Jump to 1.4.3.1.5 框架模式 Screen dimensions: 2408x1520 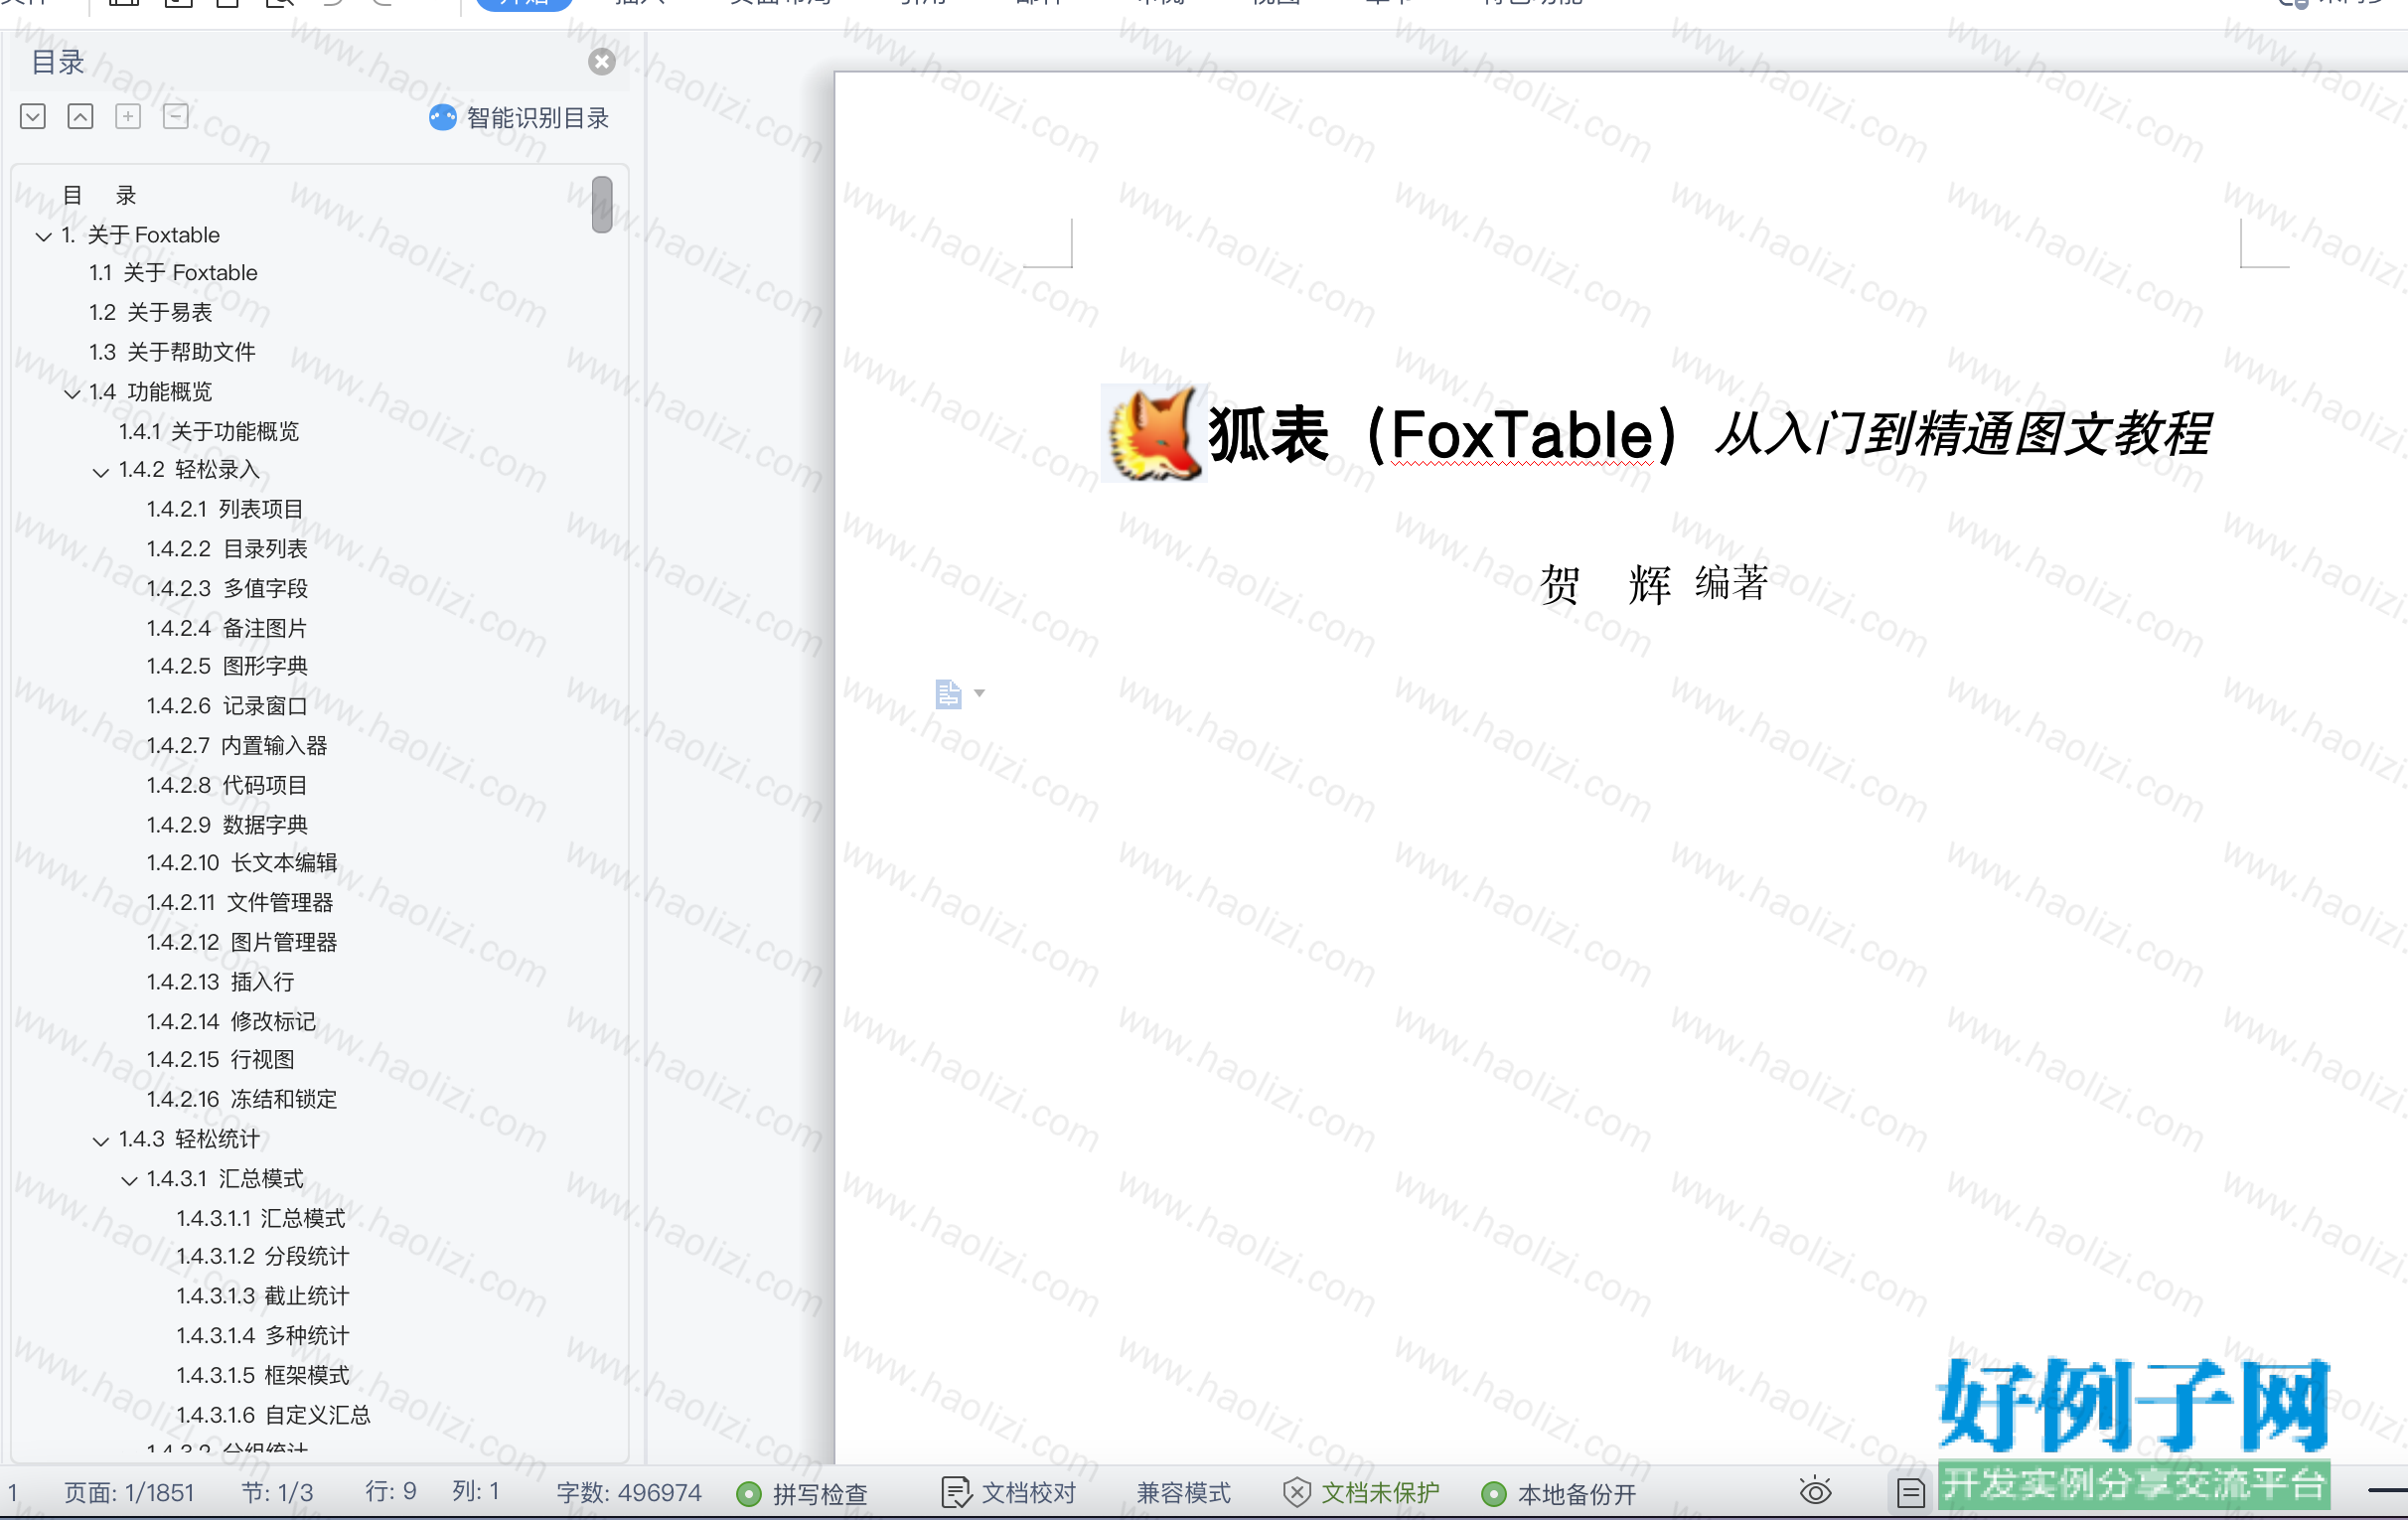(x=263, y=1376)
